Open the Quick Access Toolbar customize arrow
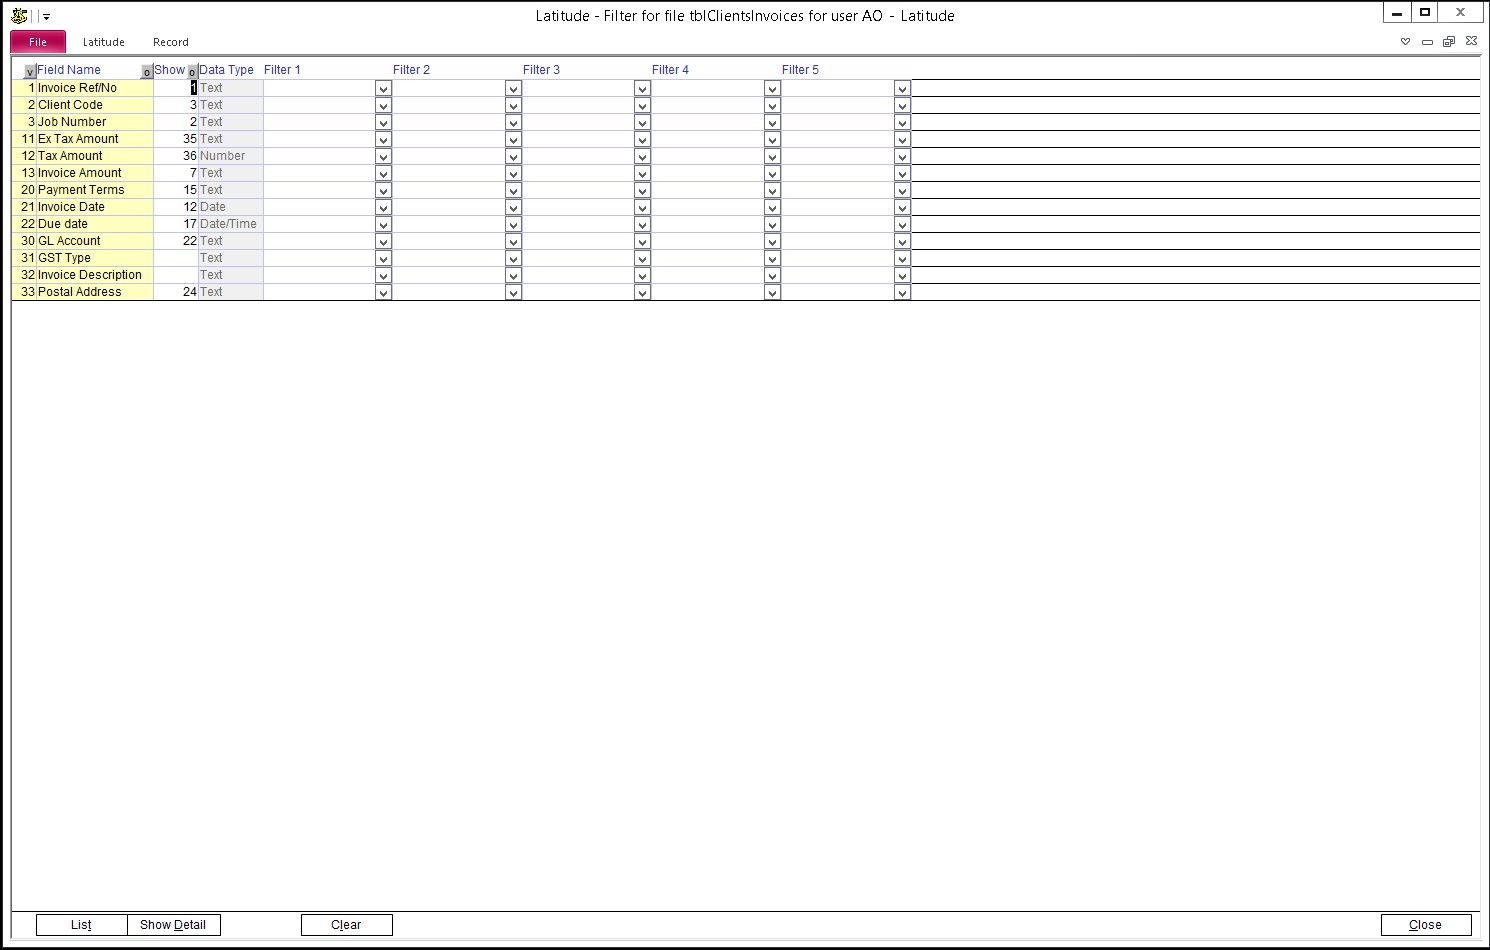 pyautogui.click(x=46, y=17)
